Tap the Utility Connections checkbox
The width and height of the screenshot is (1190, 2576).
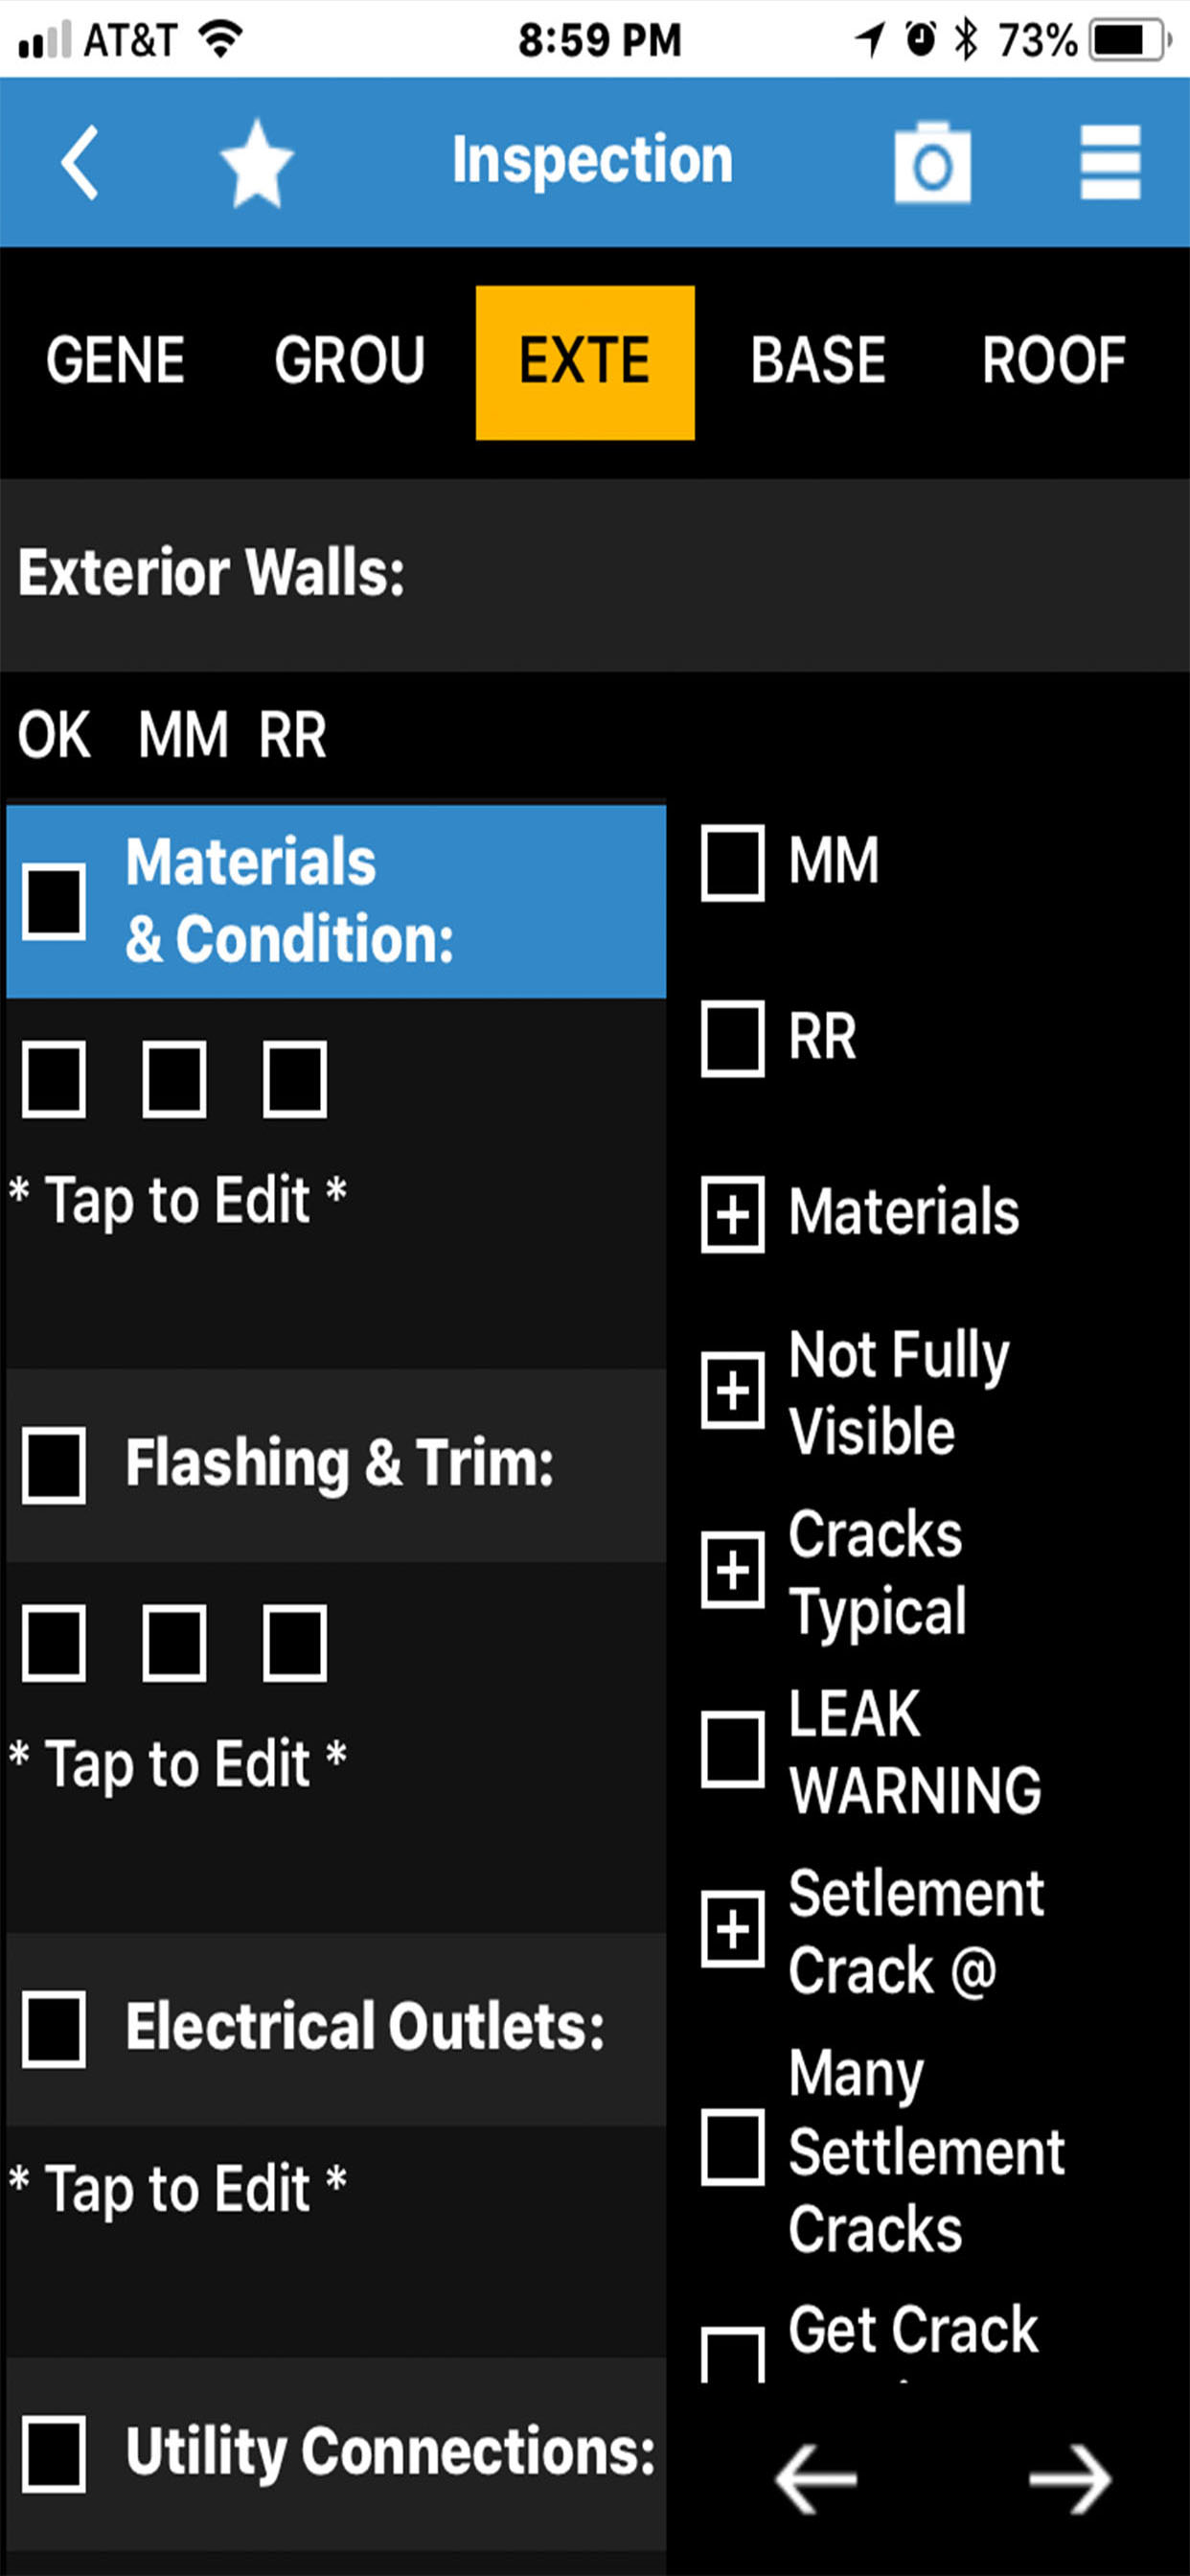pos(52,2452)
